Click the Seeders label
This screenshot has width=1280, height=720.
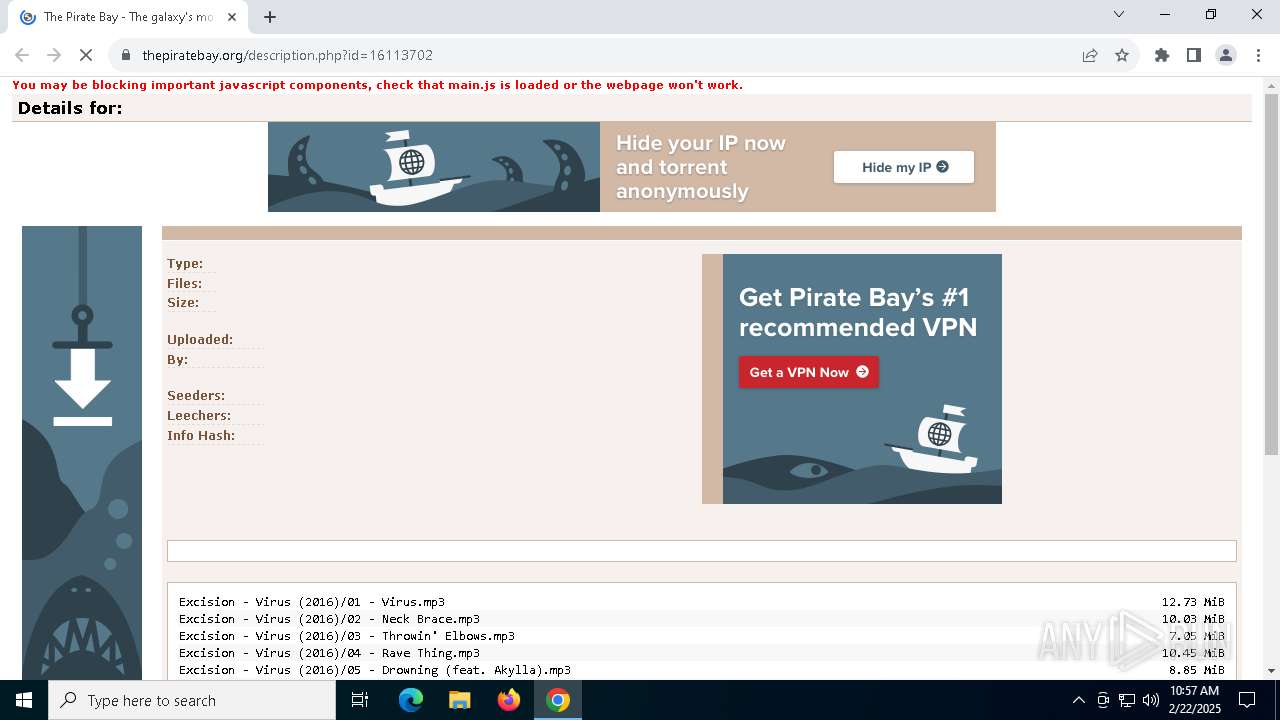coord(196,395)
